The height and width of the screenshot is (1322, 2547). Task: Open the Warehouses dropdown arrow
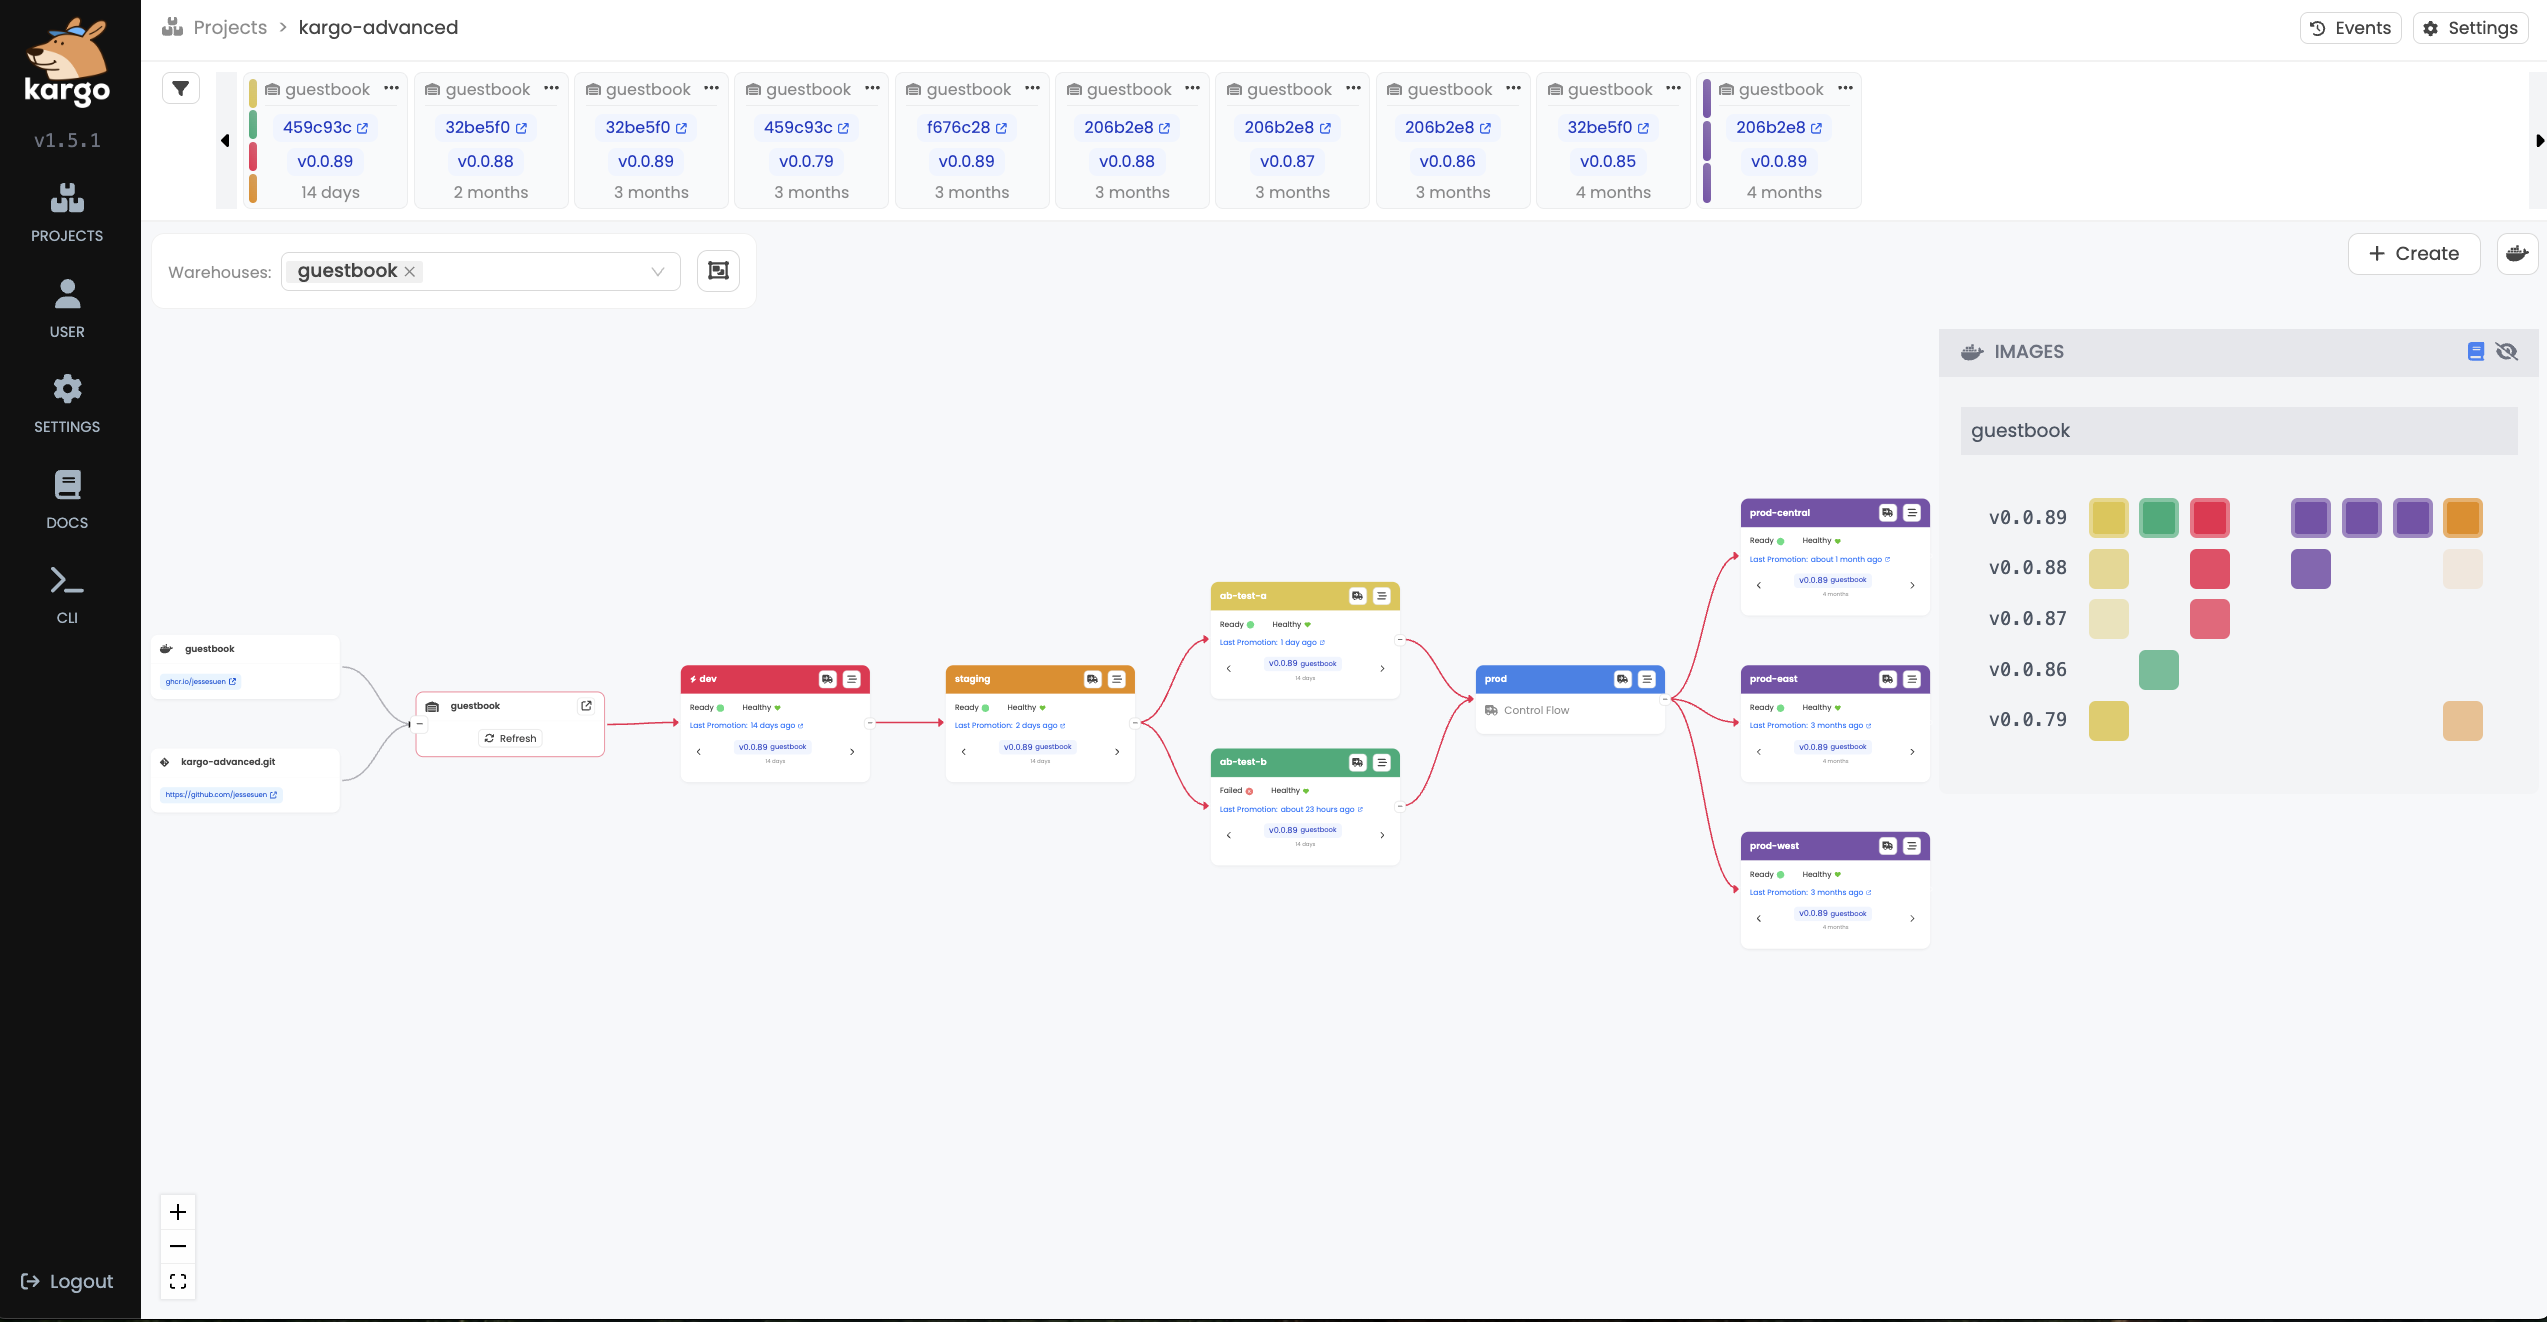[x=658, y=271]
